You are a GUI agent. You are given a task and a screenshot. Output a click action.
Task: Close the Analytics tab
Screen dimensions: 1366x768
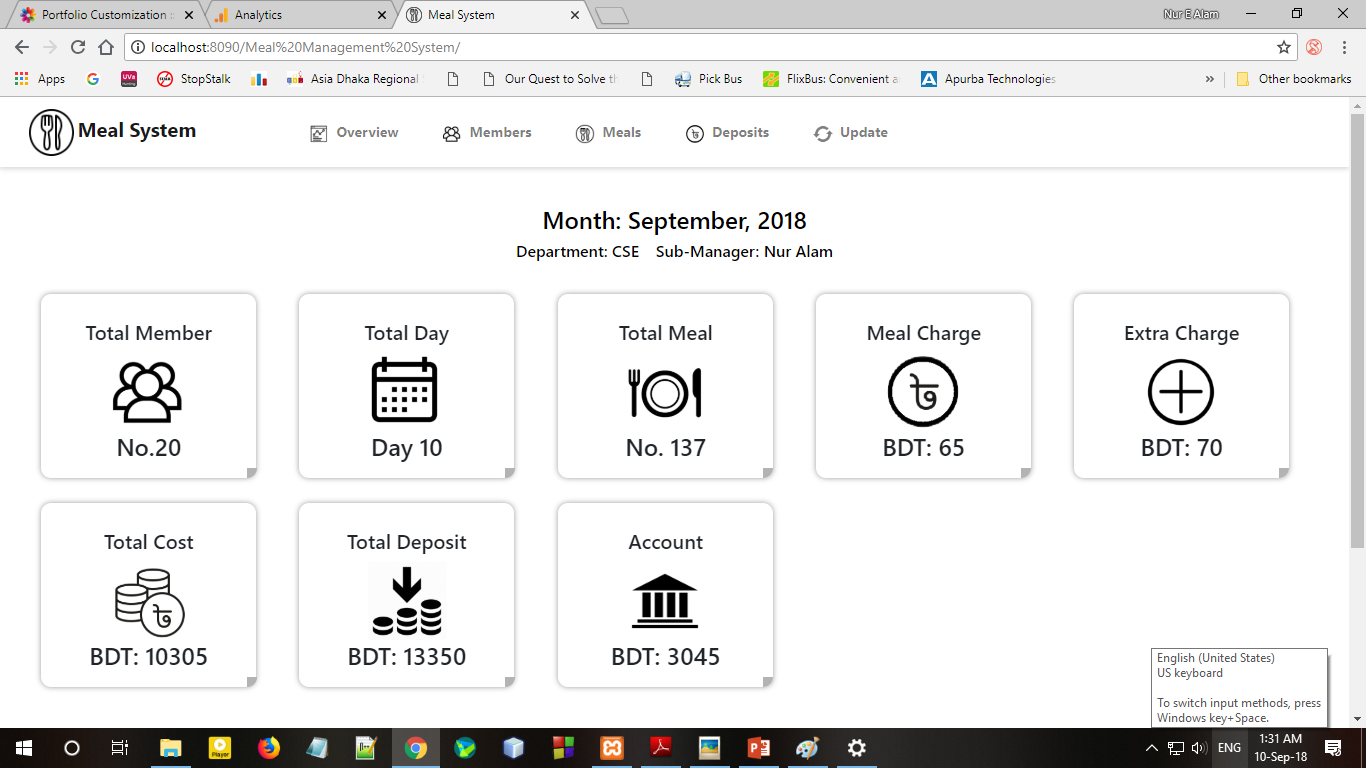point(381,15)
